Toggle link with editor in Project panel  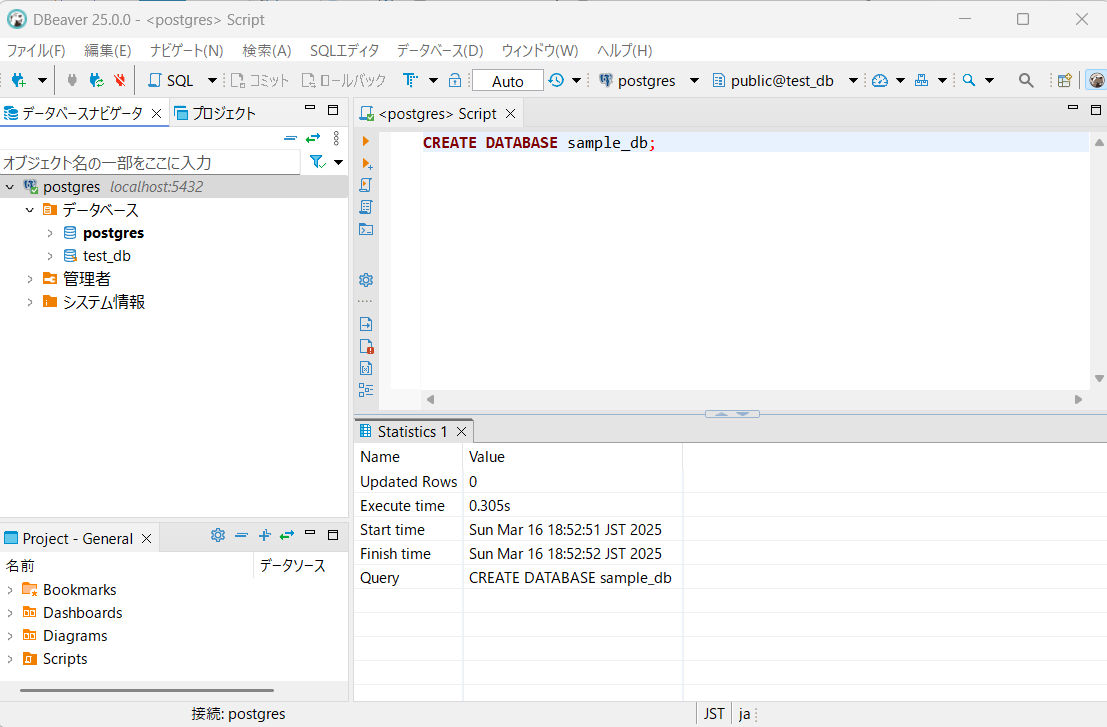[287, 536]
